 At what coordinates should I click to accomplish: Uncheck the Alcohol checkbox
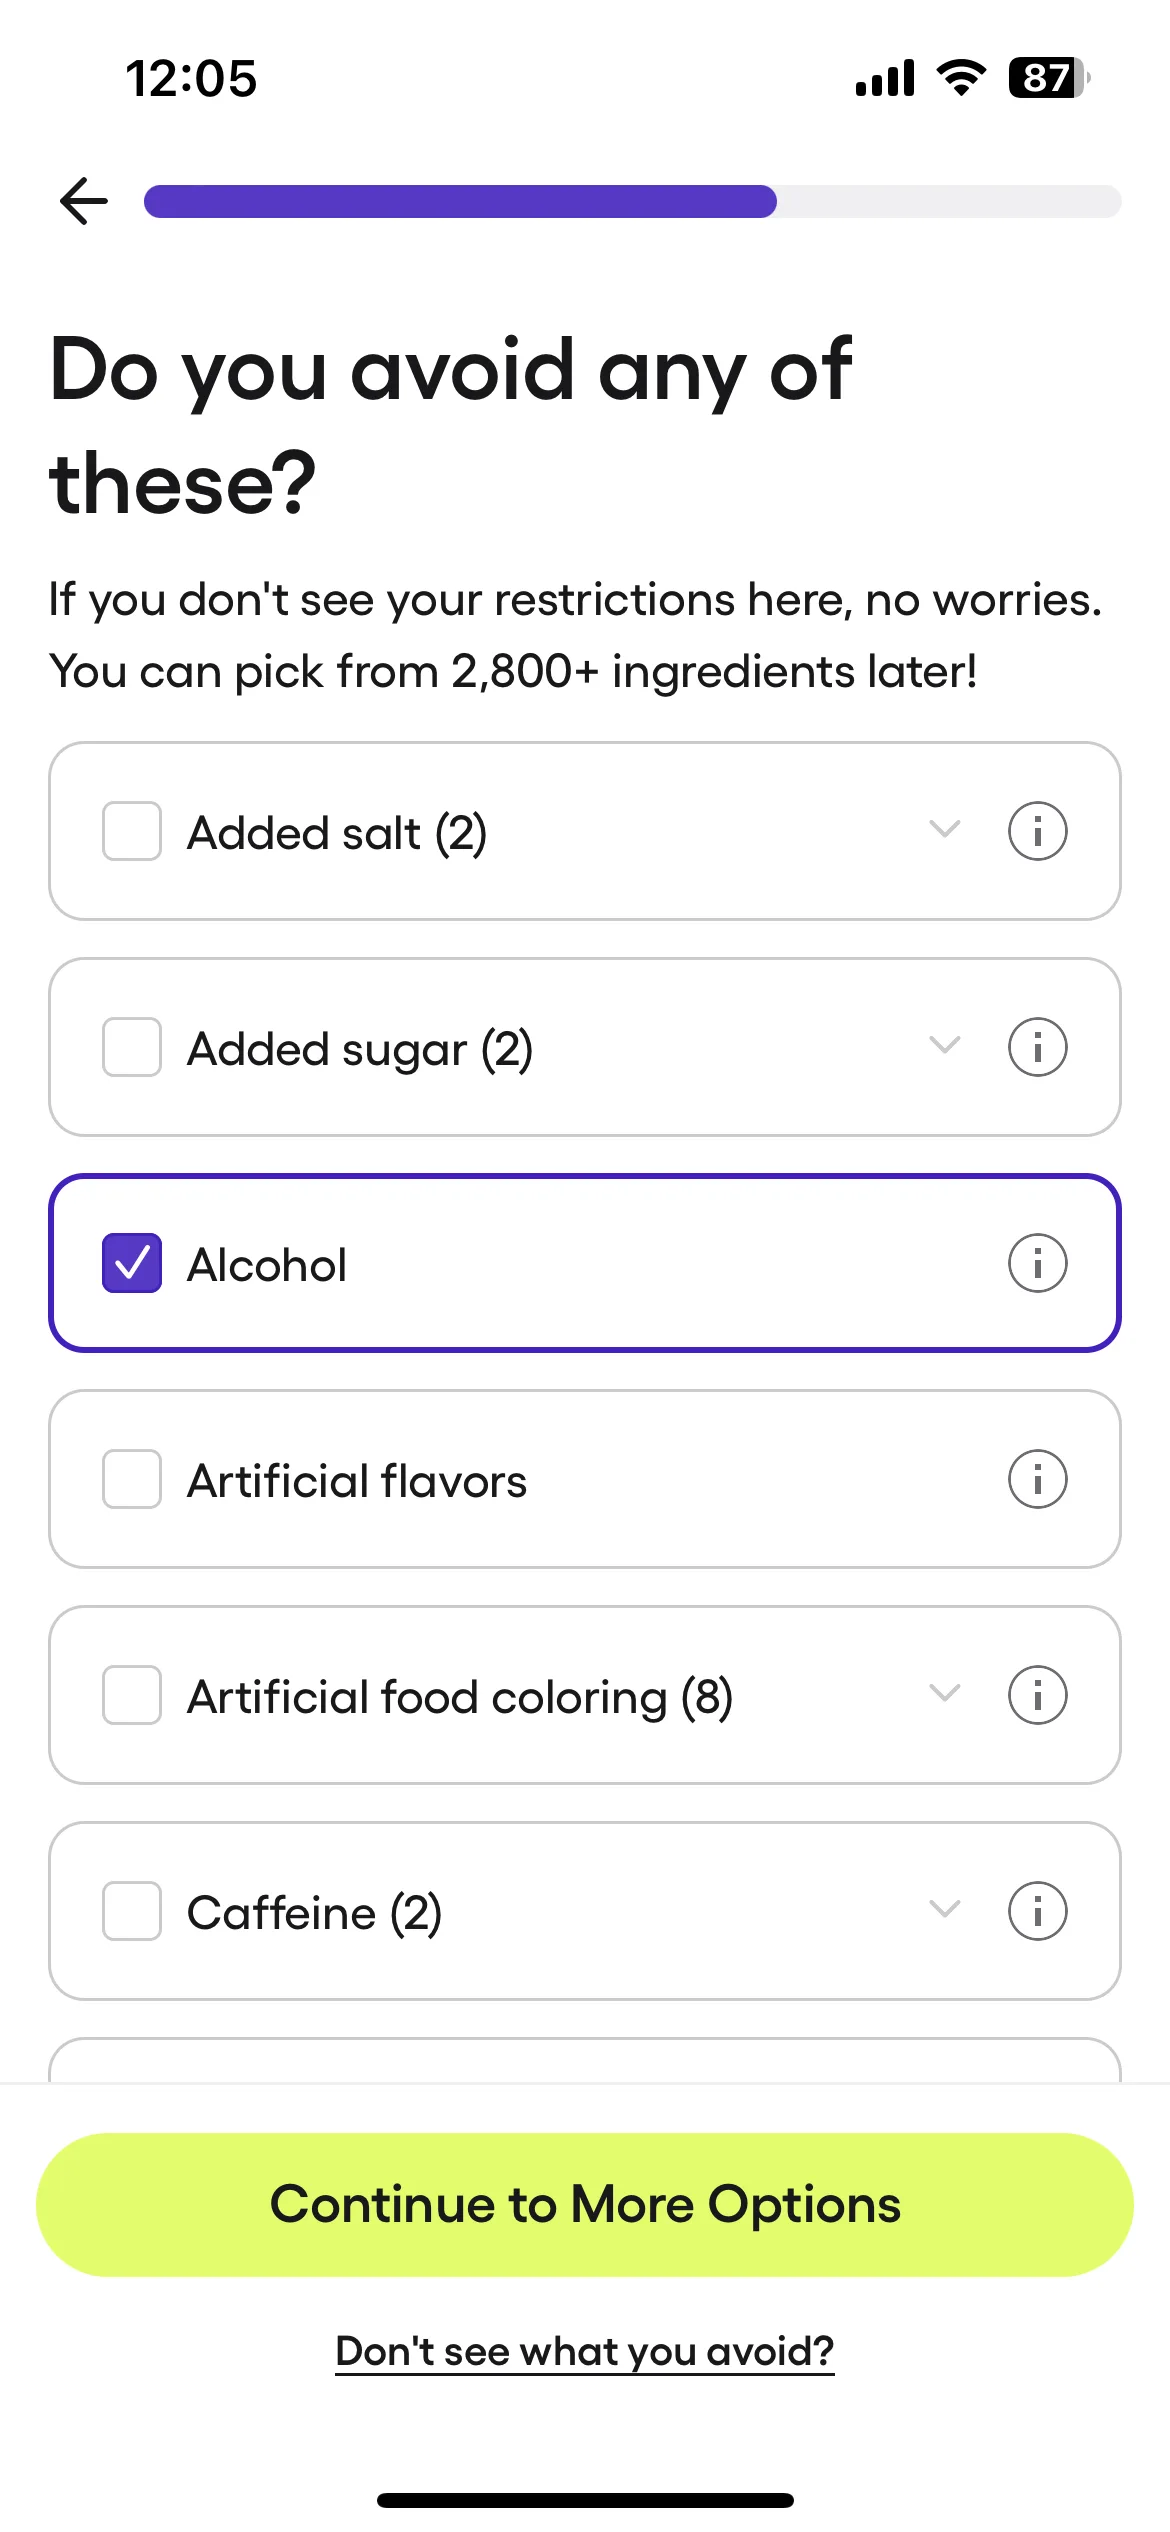[x=132, y=1263]
